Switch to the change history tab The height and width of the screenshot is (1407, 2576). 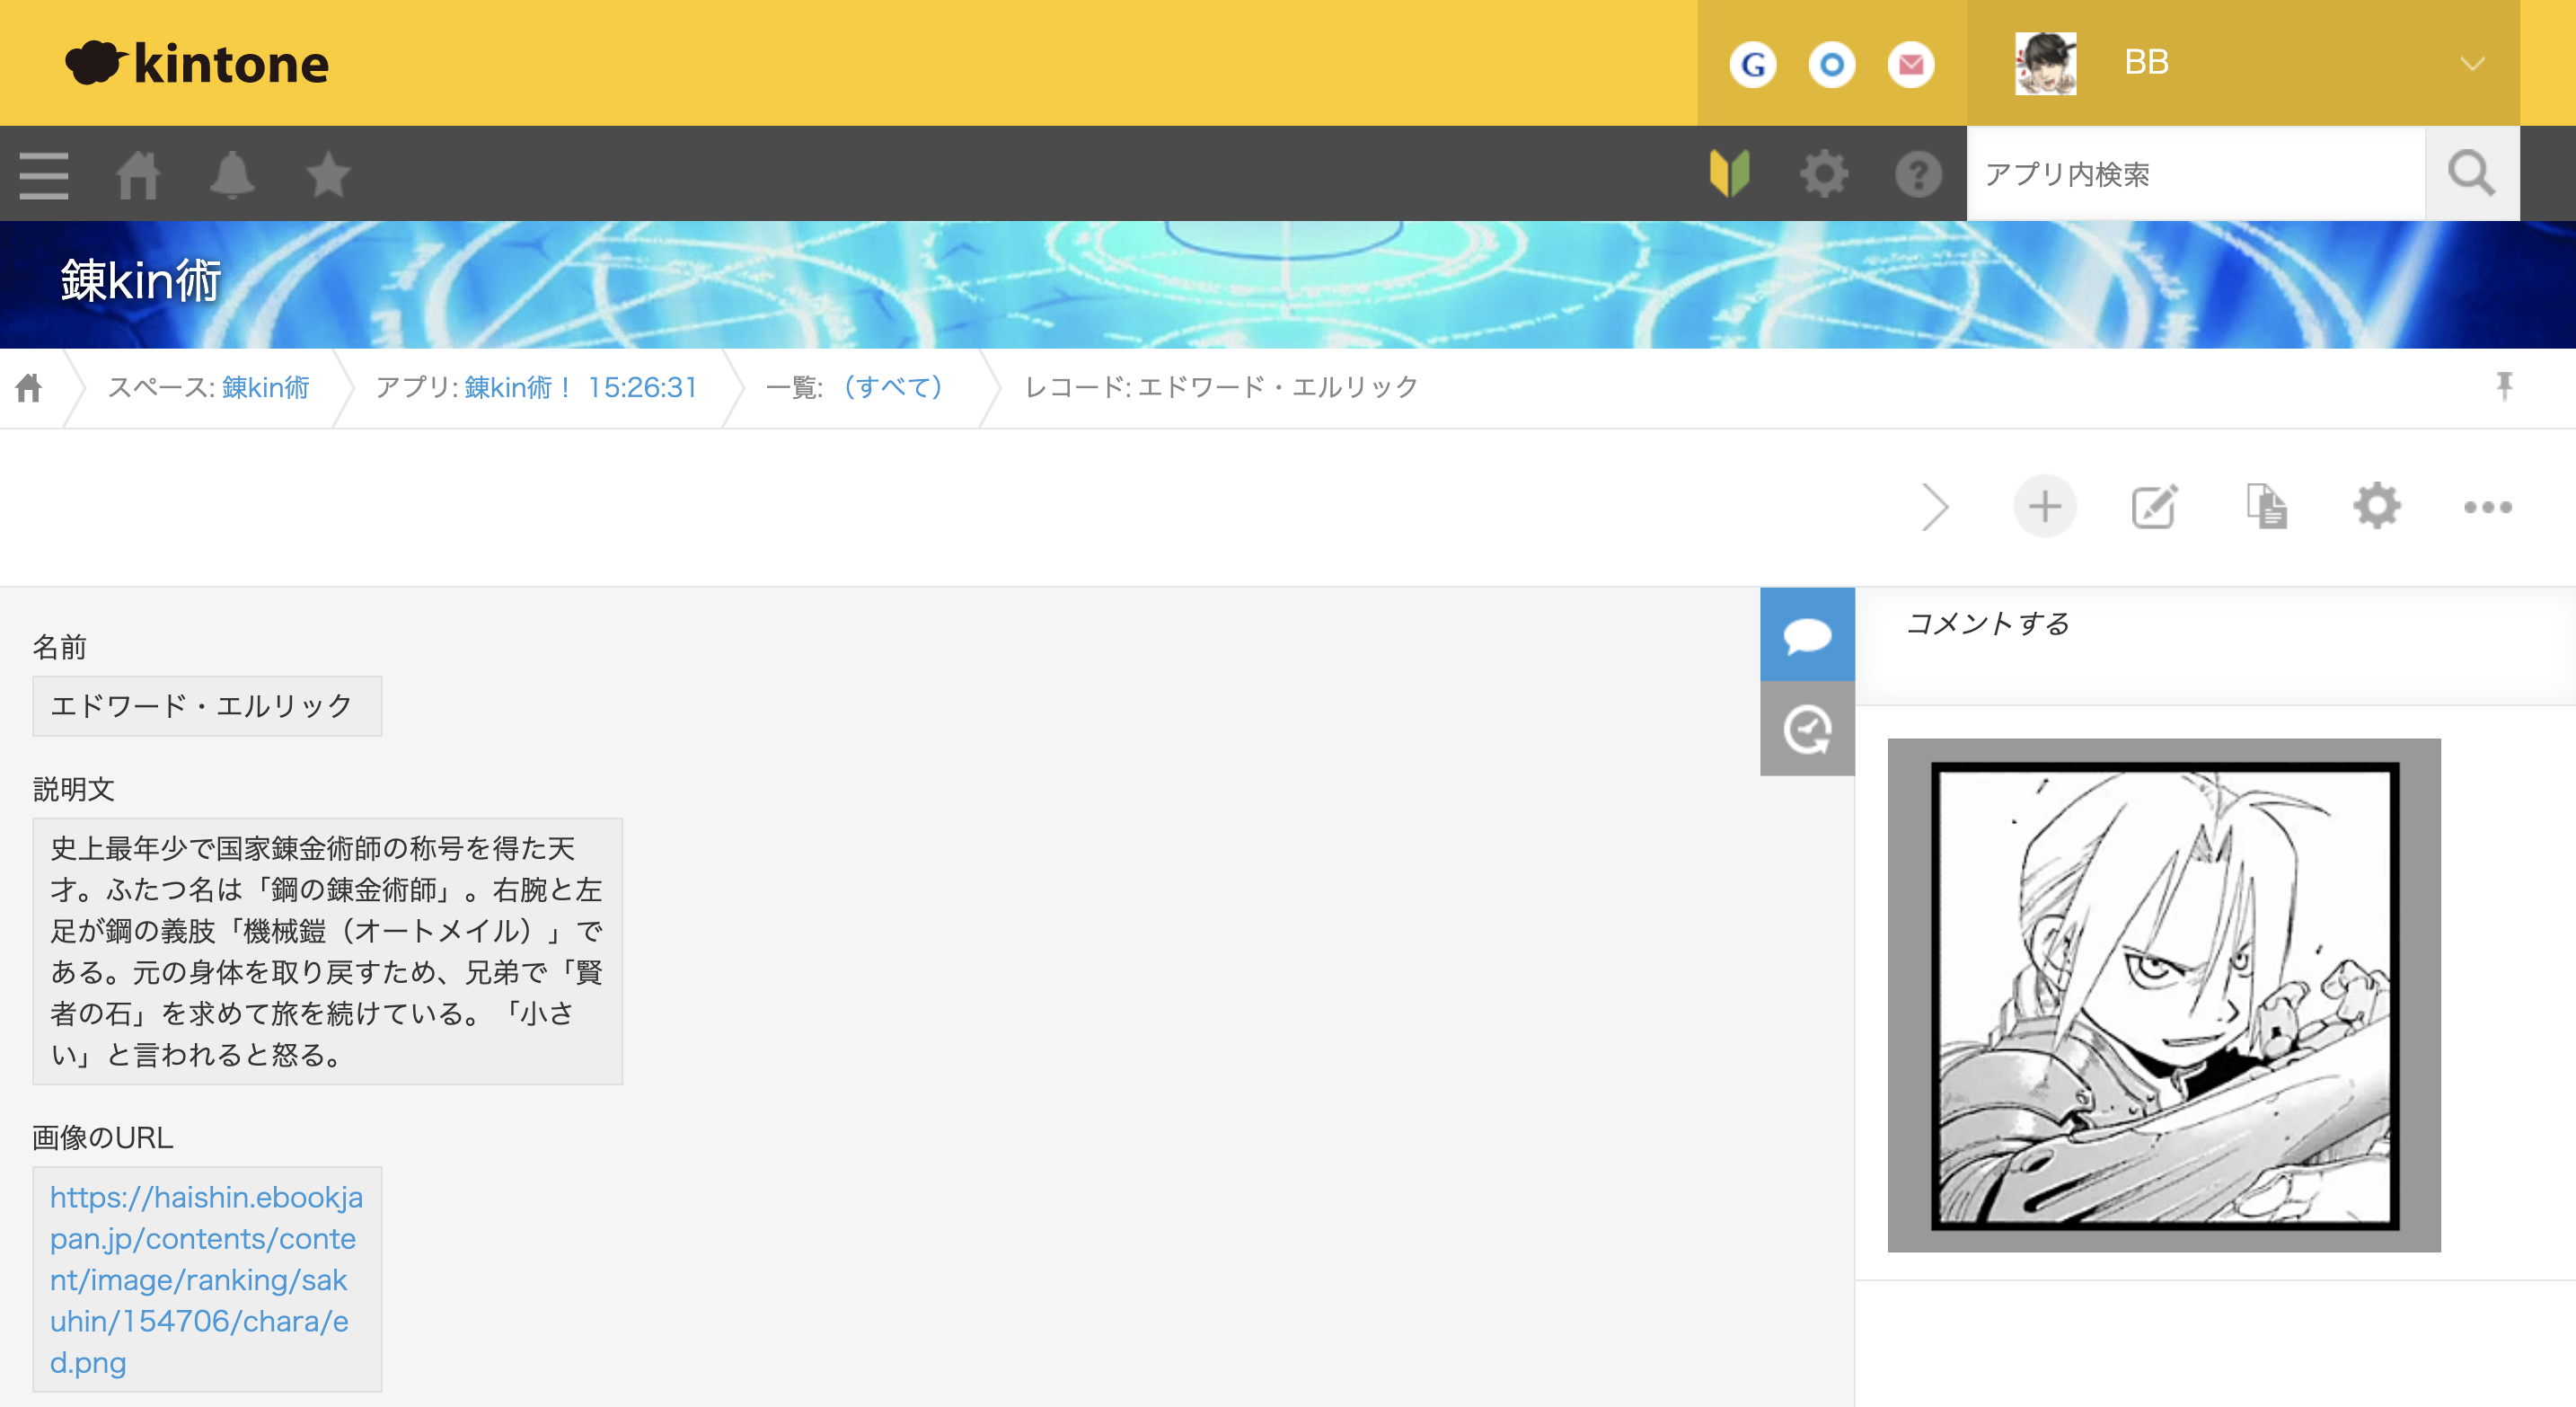tap(1806, 729)
